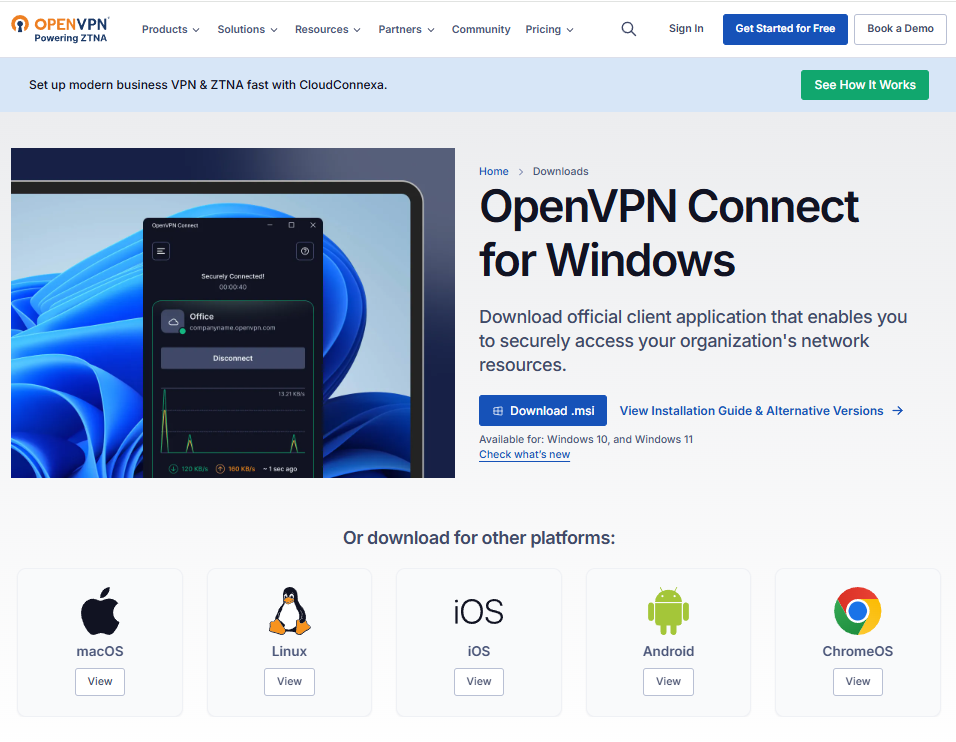The width and height of the screenshot is (956, 742).
Task: Click the arrow after View Installation Guide
Action: [897, 411]
